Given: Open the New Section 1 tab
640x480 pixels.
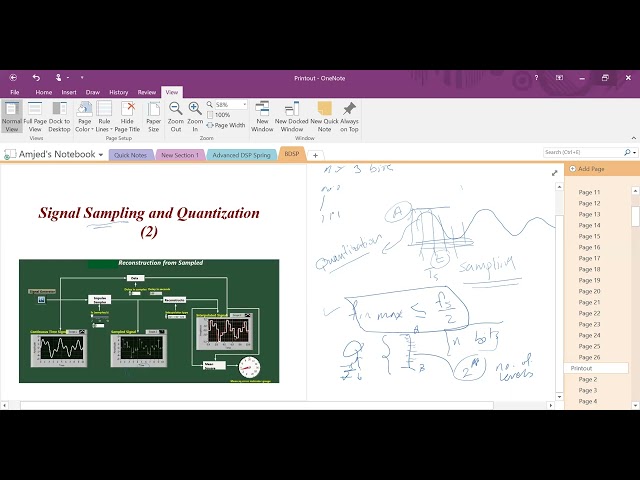Looking at the screenshot, I should point(180,155).
